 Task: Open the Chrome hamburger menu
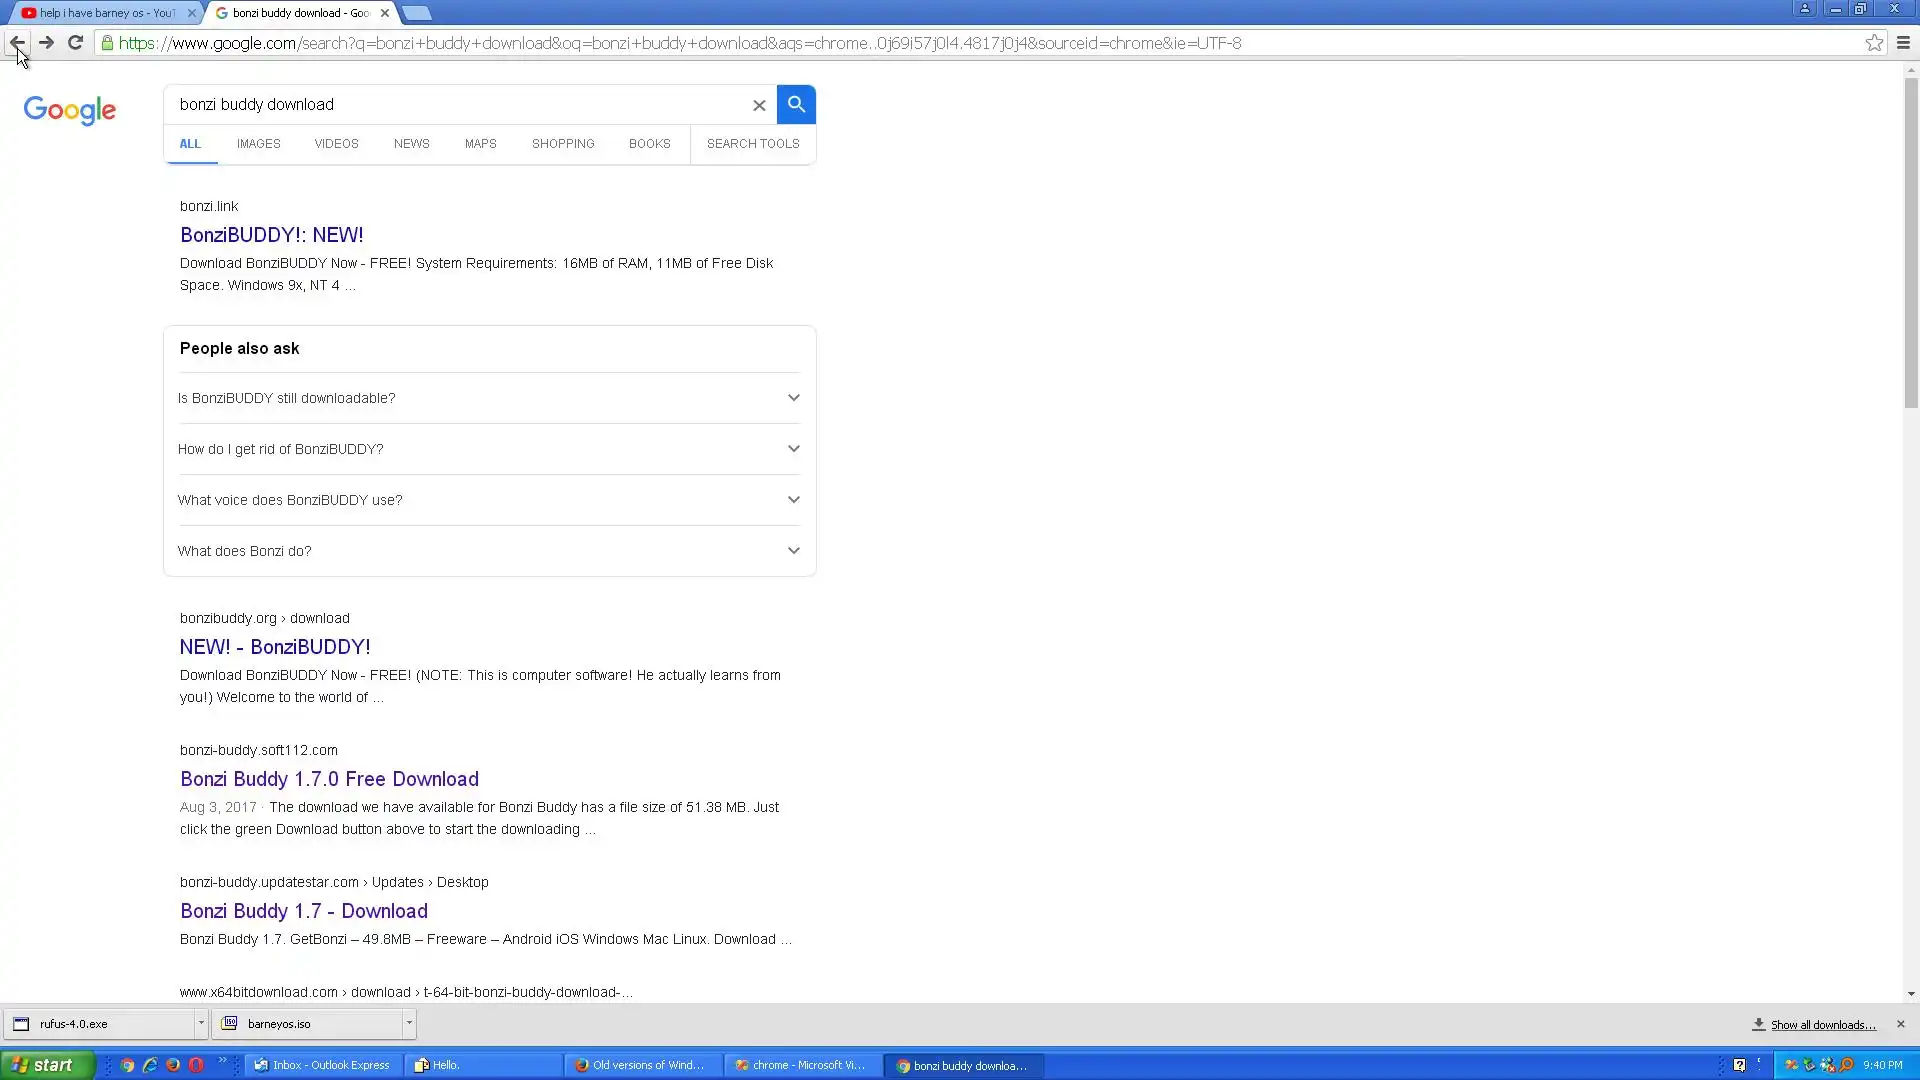click(x=1903, y=43)
